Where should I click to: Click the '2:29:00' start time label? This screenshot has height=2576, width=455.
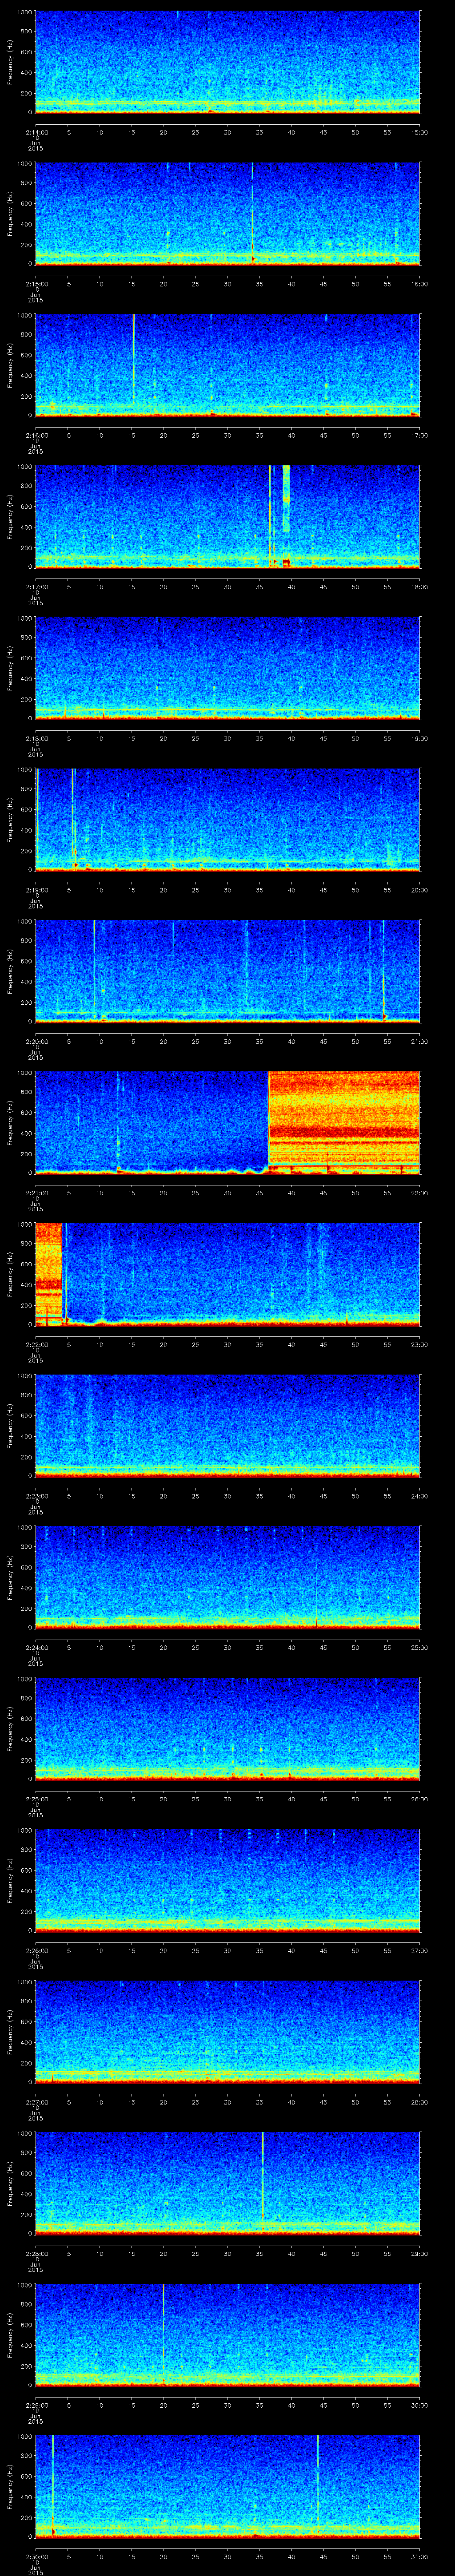click(36, 2405)
